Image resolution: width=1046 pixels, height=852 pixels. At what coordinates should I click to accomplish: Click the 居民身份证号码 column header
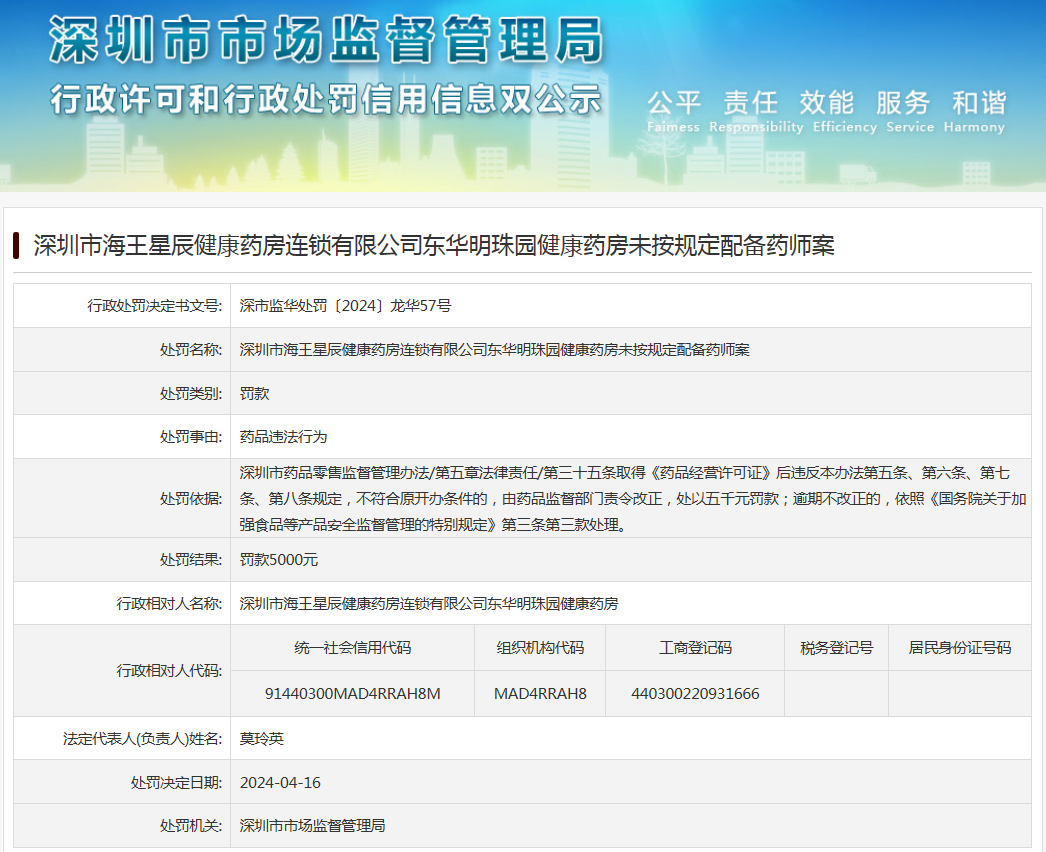[960, 648]
